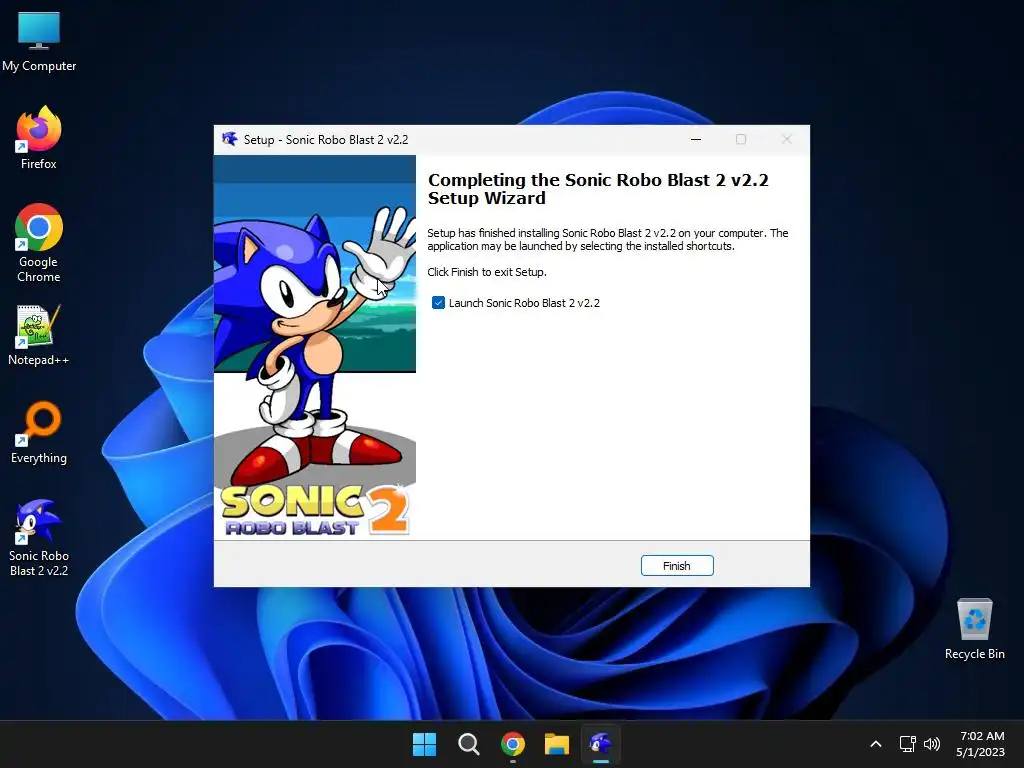Open My Computer desktop icon
Image resolution: width=1024 pixels, height=768 pixels.
point(39,42)
